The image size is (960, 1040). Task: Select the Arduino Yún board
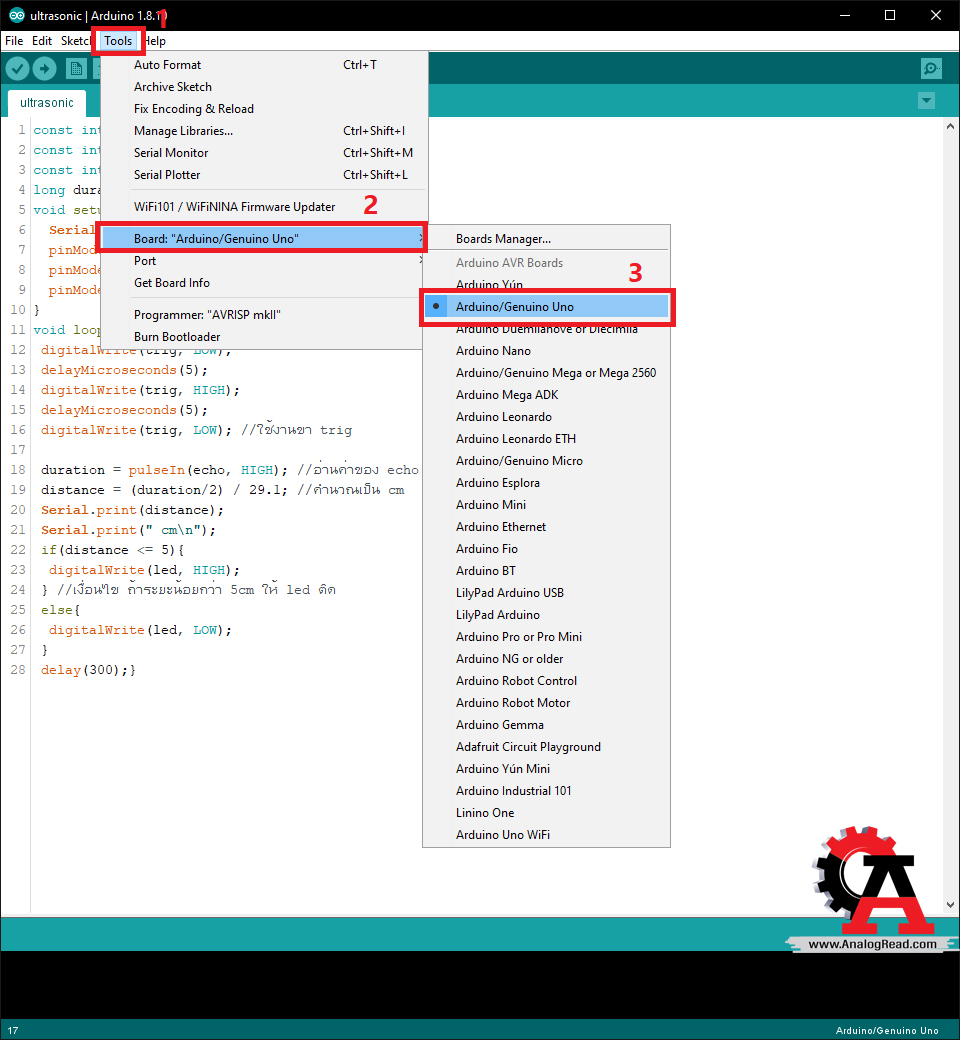click(x=546, y=285)
